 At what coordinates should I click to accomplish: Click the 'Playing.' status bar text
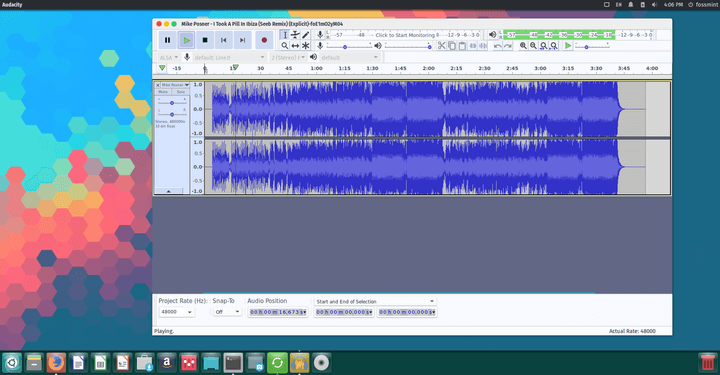coord(164,331)
